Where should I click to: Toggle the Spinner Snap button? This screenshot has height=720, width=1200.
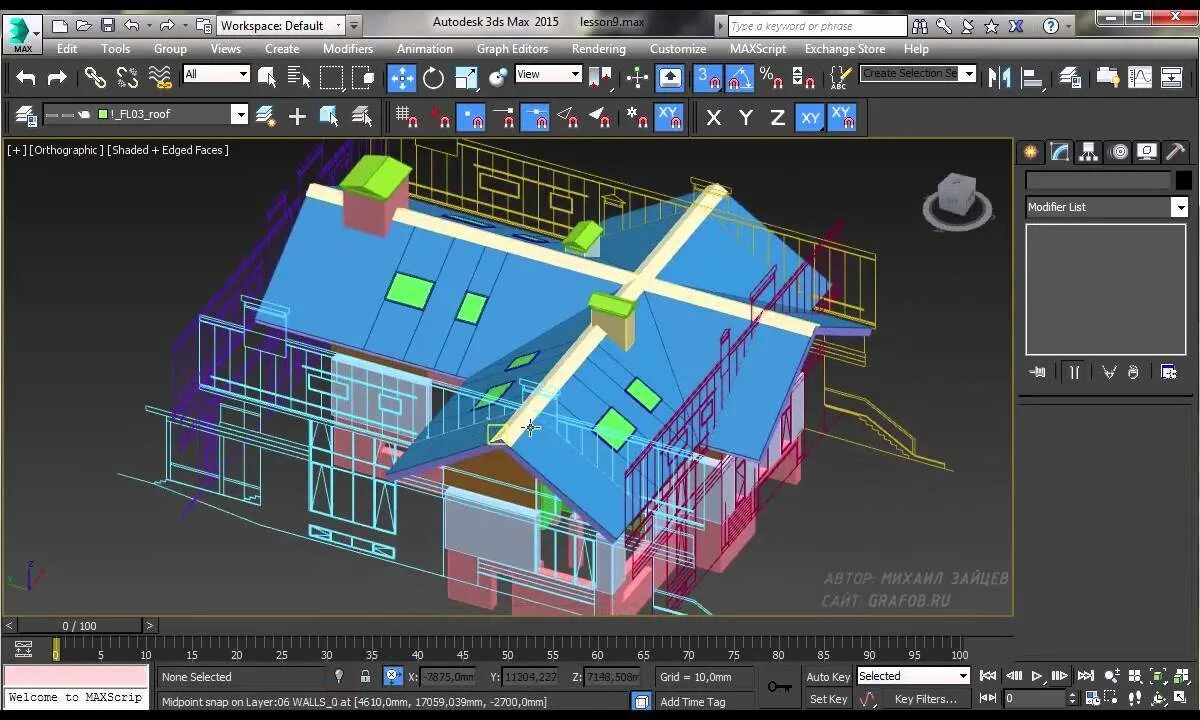[803, 77]
